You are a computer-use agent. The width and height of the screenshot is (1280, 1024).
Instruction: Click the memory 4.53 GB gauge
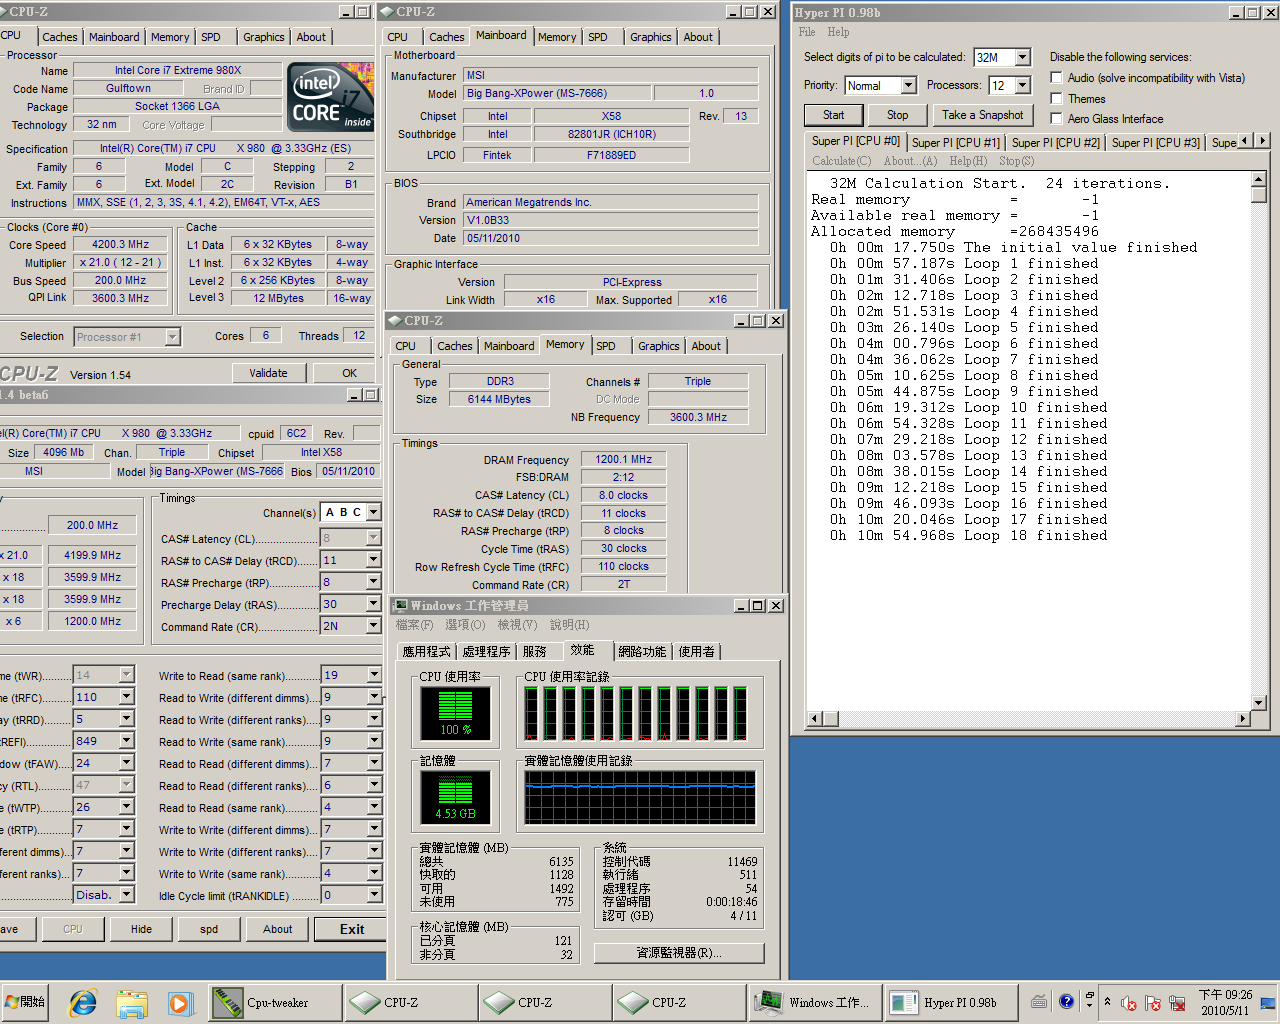click(455, 797)
